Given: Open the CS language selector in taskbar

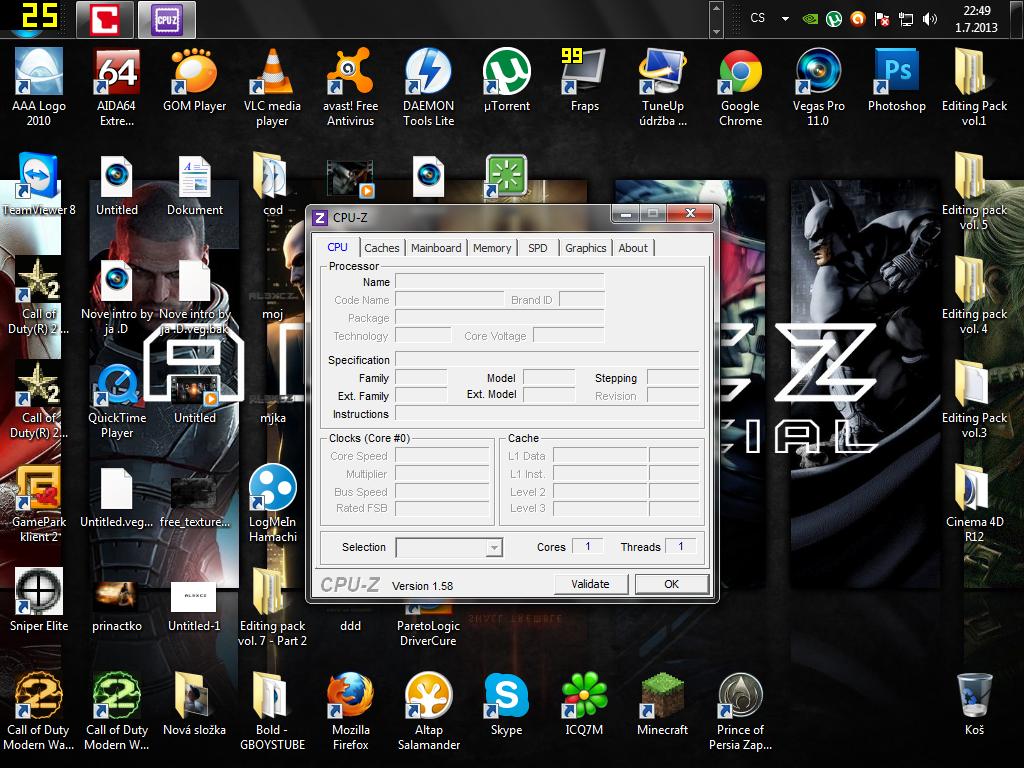Looking at the screenshot, I should (x=758, y=18).
